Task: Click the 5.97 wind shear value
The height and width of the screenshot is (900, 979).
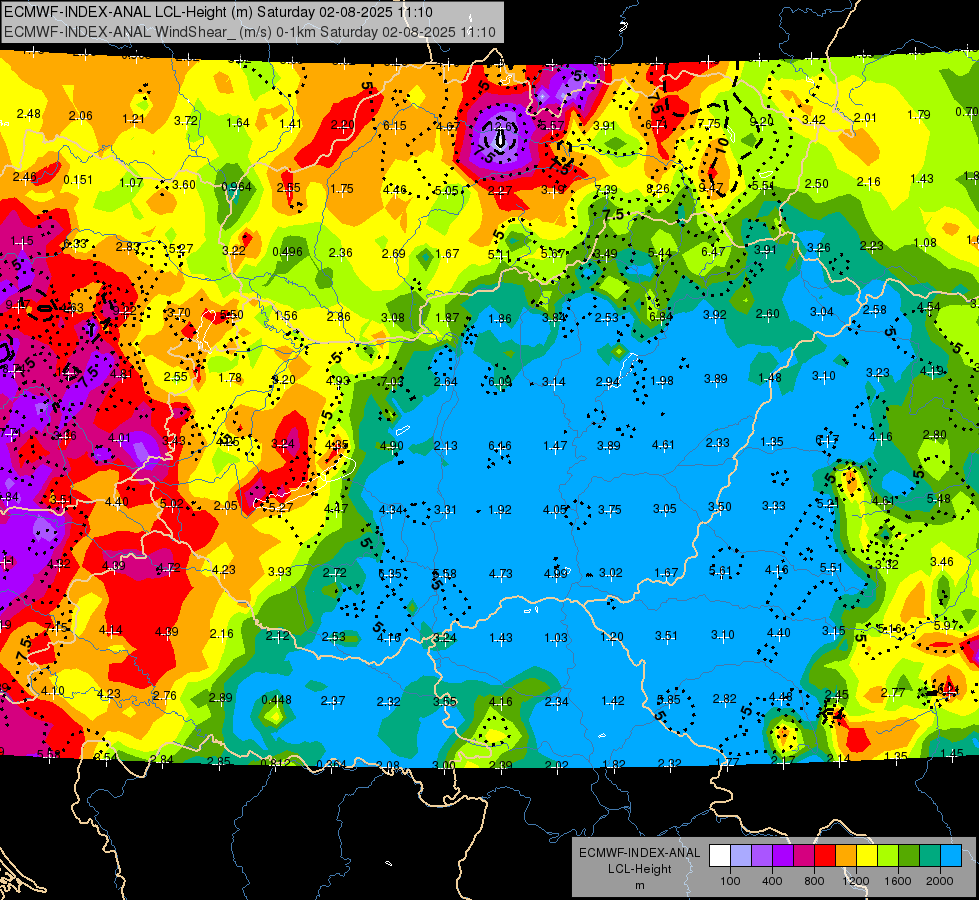Action: click(946, 625)
